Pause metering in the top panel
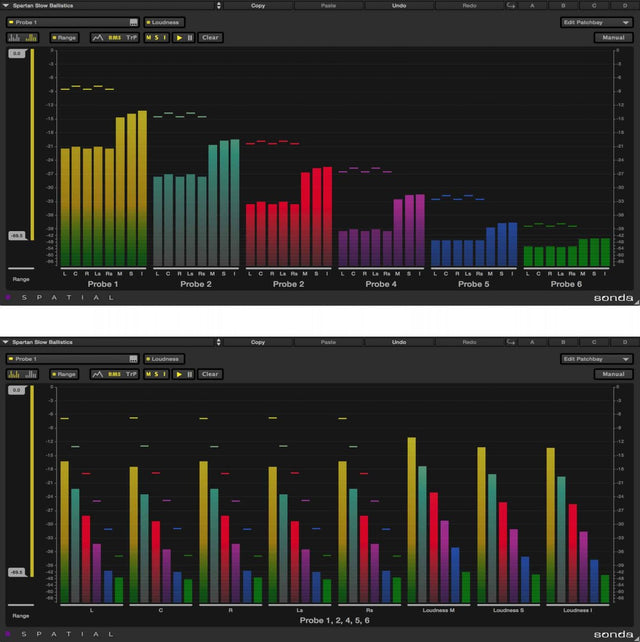This screenshot has height=642, width=640. [188, 38]
